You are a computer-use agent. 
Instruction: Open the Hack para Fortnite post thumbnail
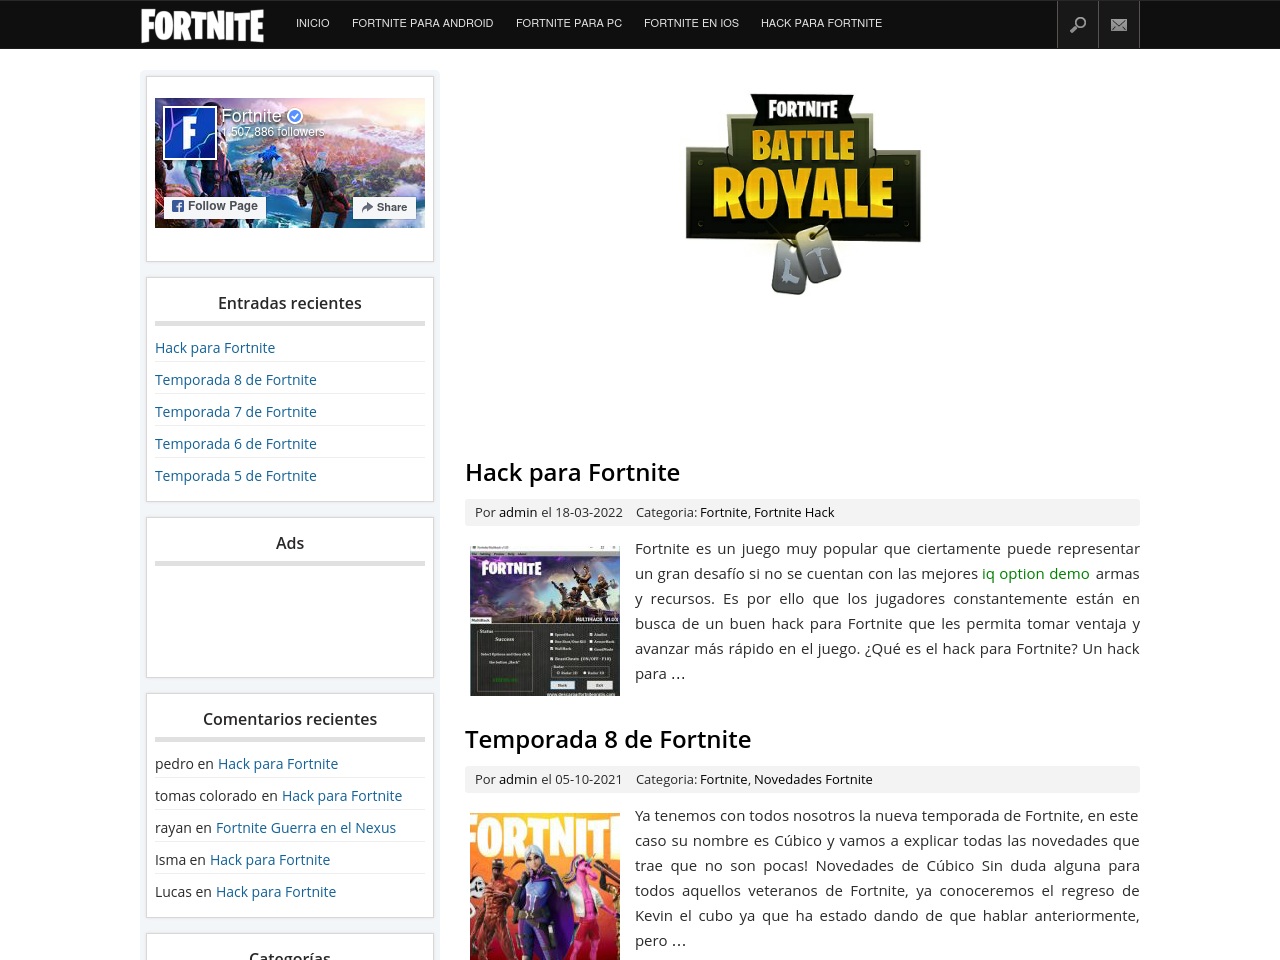click(x=545, y=620)
